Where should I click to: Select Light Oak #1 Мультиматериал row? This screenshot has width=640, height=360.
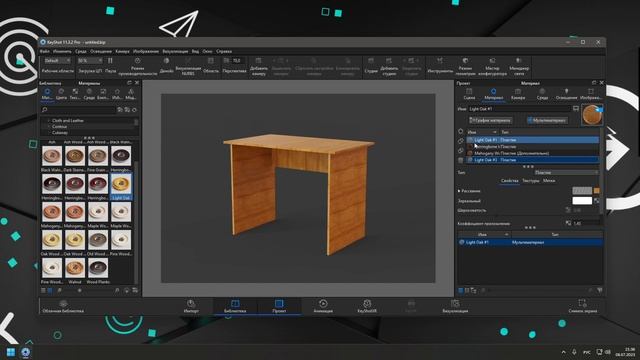click(x=530, y=242)
